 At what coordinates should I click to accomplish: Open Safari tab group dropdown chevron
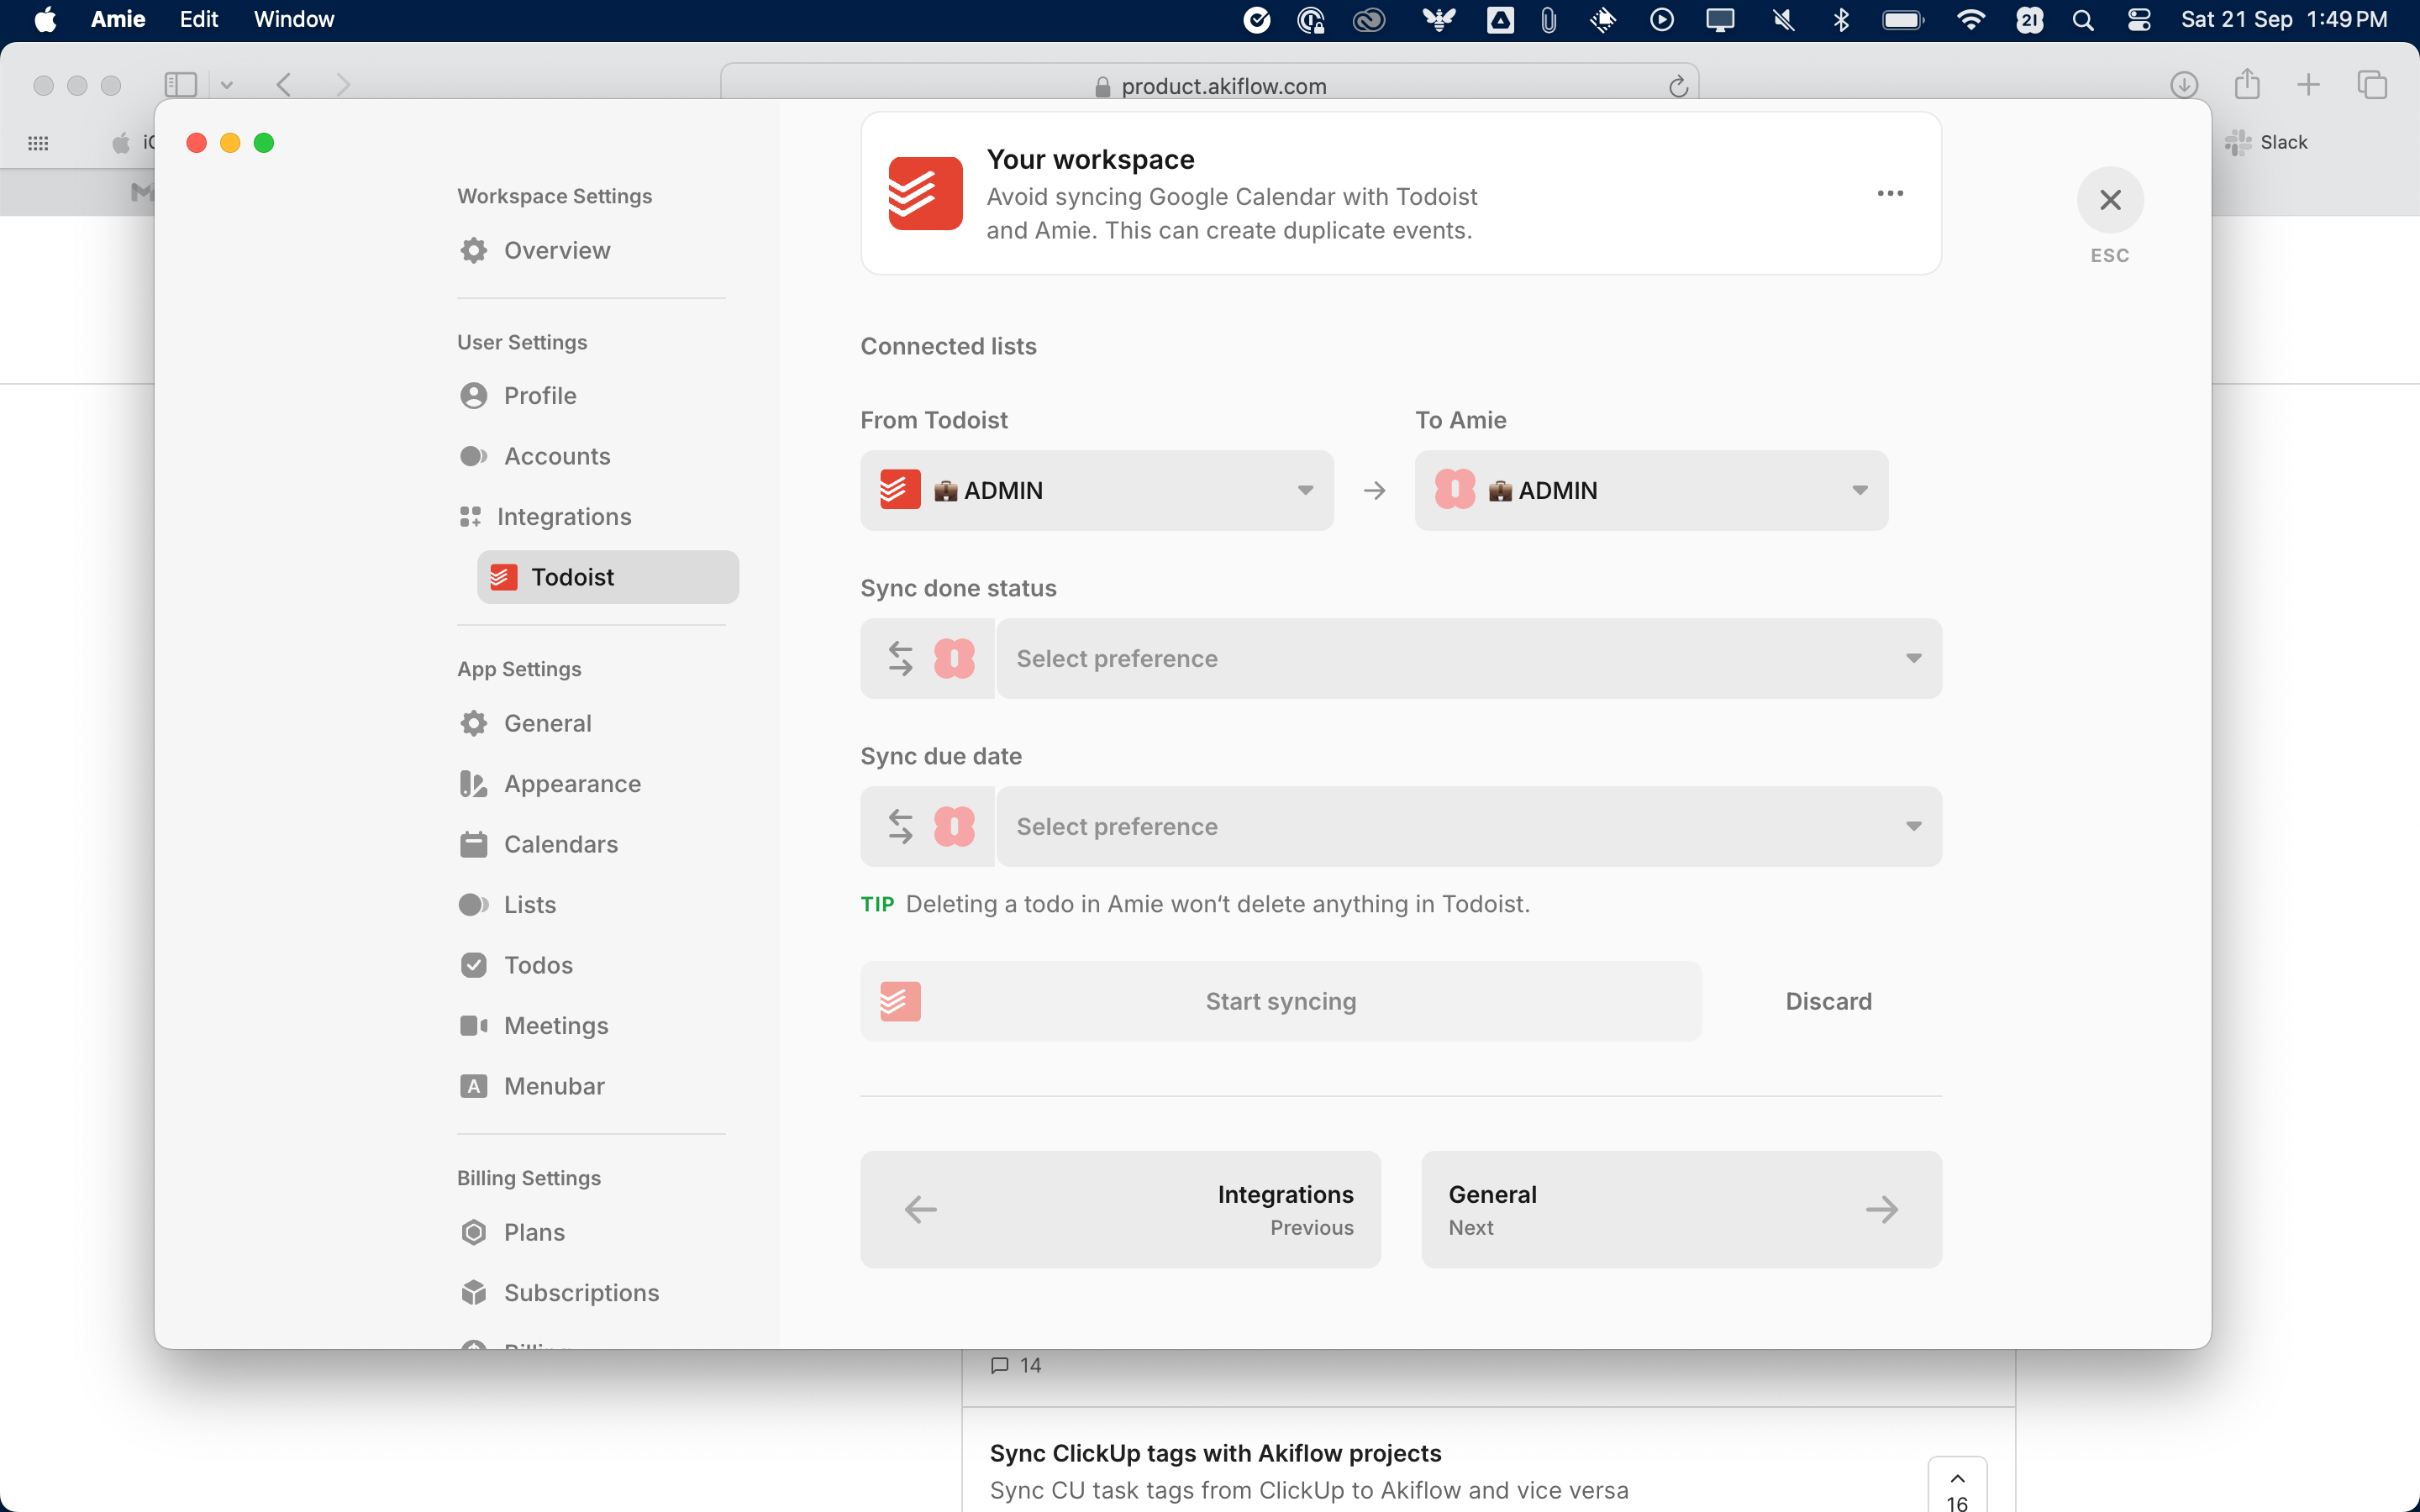[x=227, y=85]
